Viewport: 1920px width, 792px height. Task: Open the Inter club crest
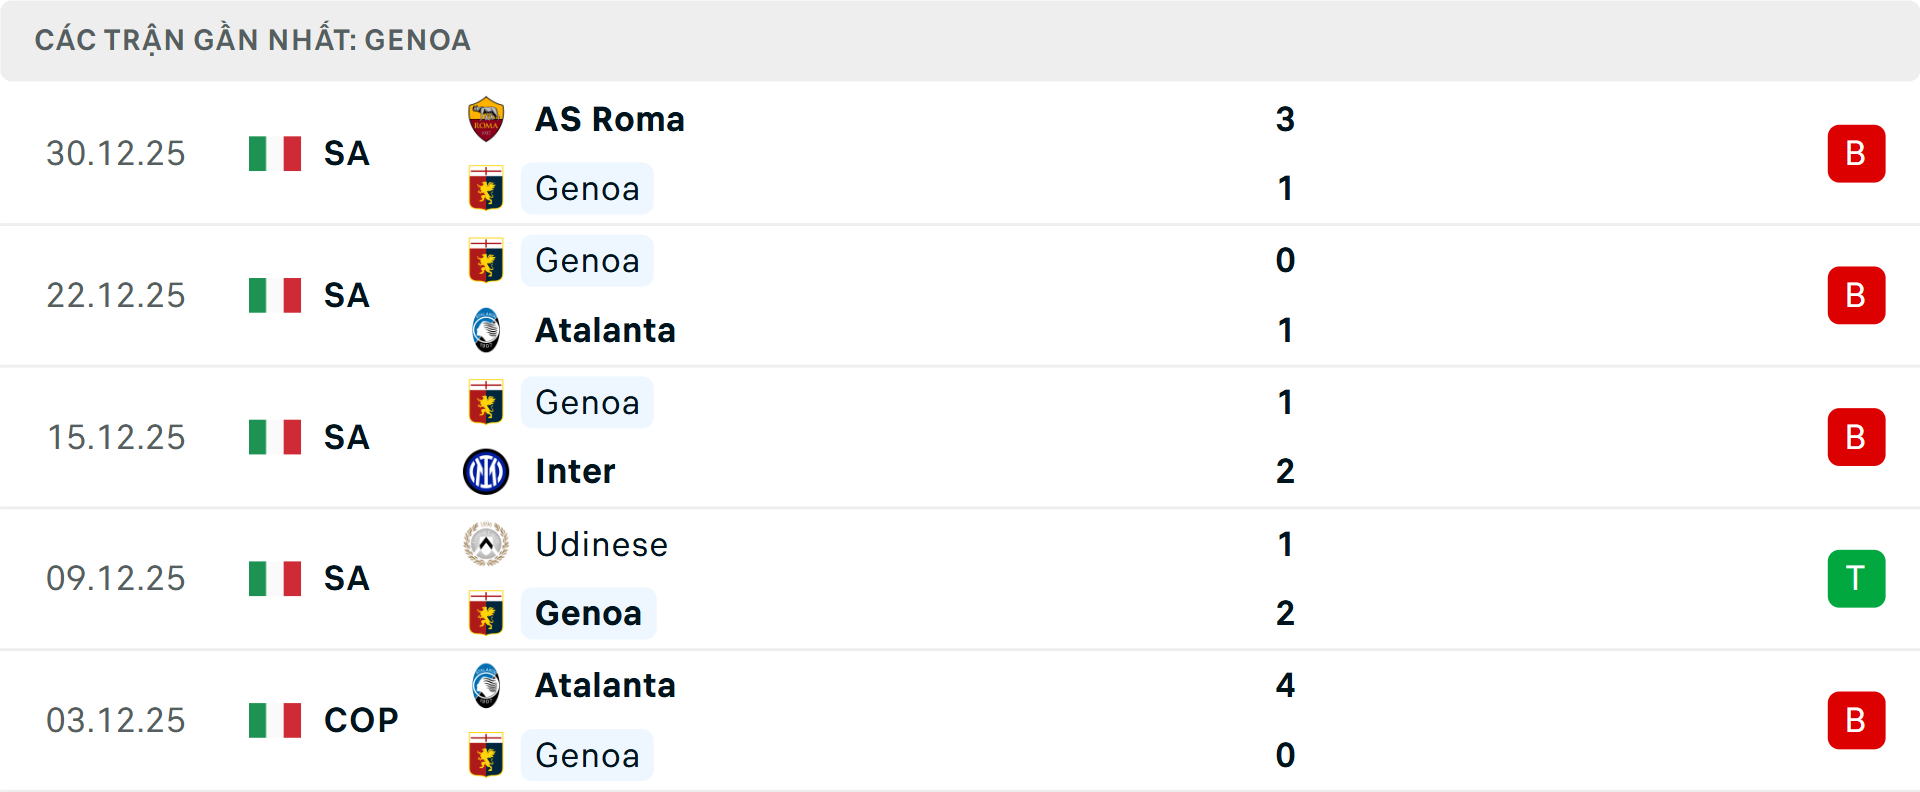click(486, 471)
